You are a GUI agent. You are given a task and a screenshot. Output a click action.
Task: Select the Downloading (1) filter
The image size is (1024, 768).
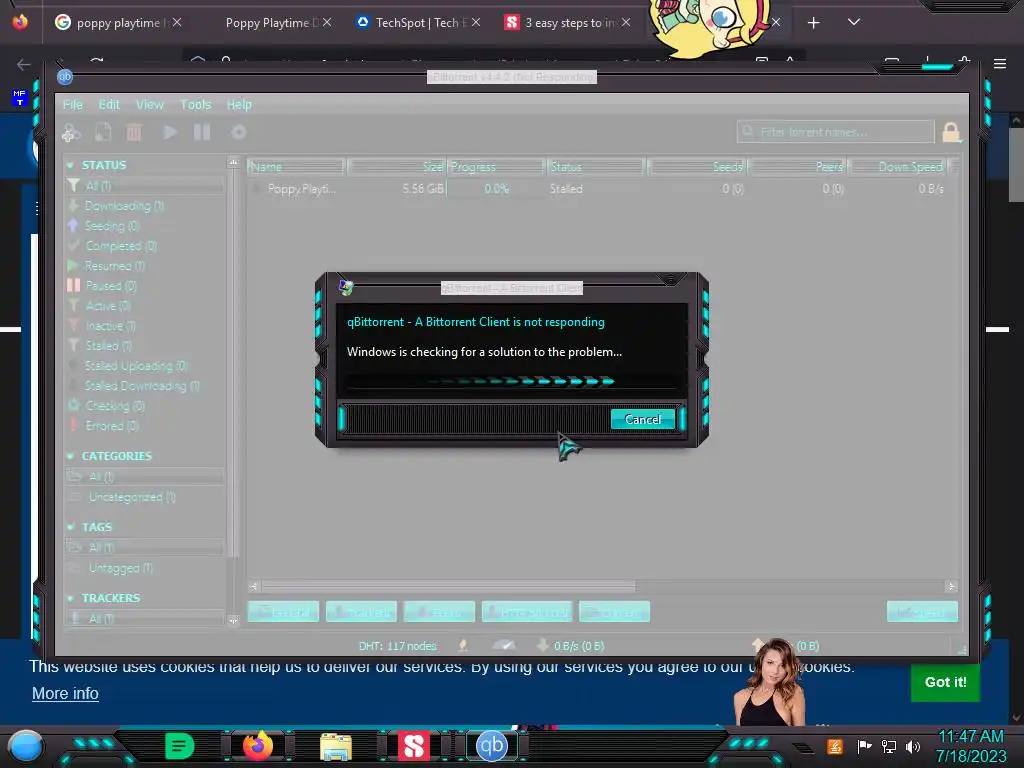pyautogui.click(x=124, y=206)
